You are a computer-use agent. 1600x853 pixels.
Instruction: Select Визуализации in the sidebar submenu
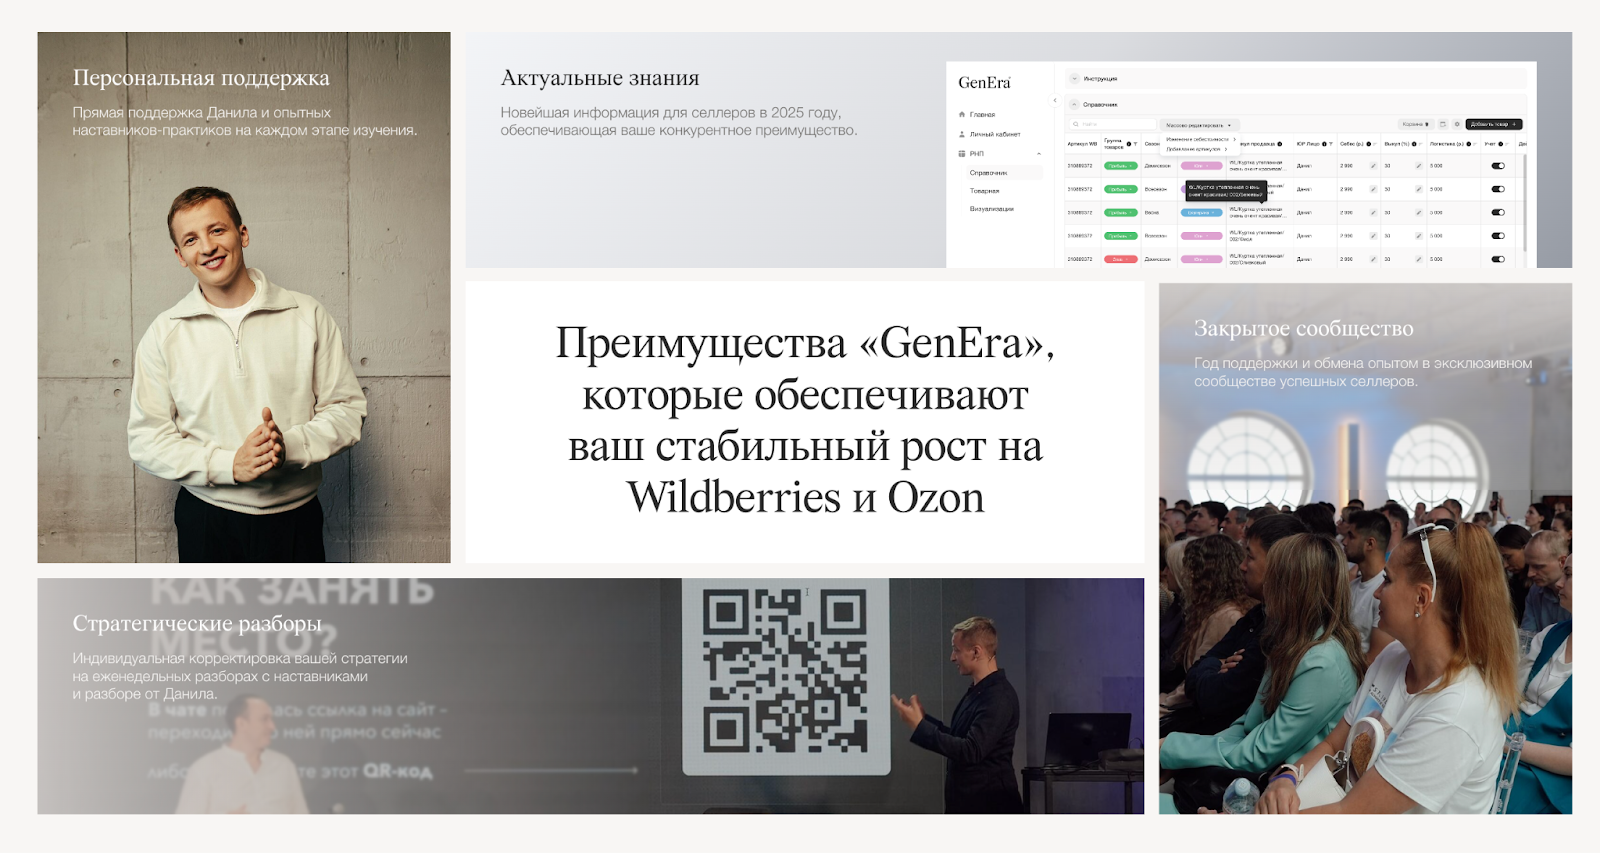pos(992,209)
